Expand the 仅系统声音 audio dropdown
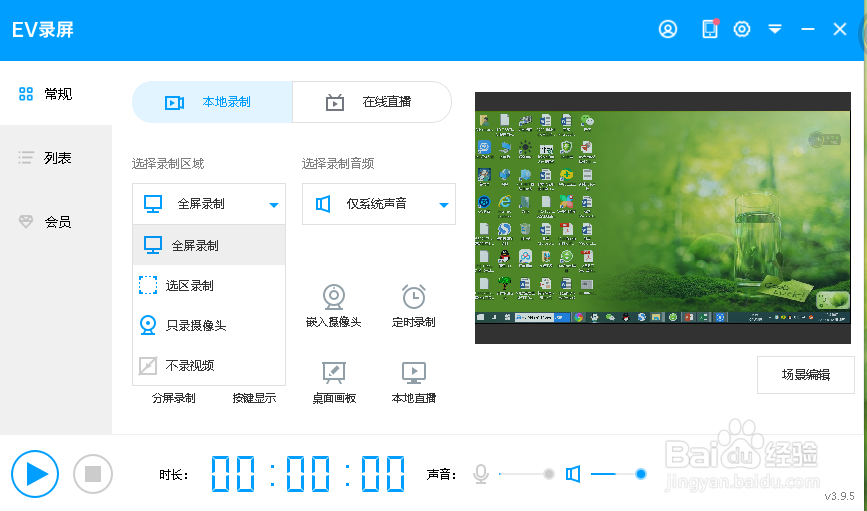867x511 pixels. tap(379, 204)
